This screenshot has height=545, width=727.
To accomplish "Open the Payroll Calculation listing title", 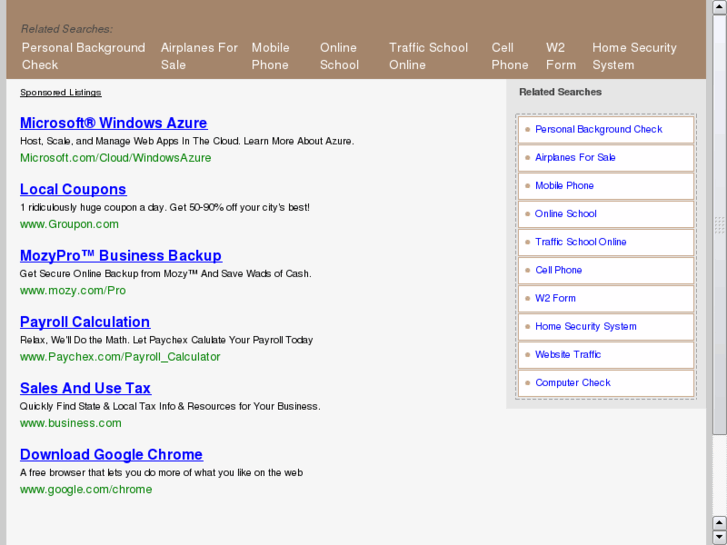I will [x=85, y=322].
